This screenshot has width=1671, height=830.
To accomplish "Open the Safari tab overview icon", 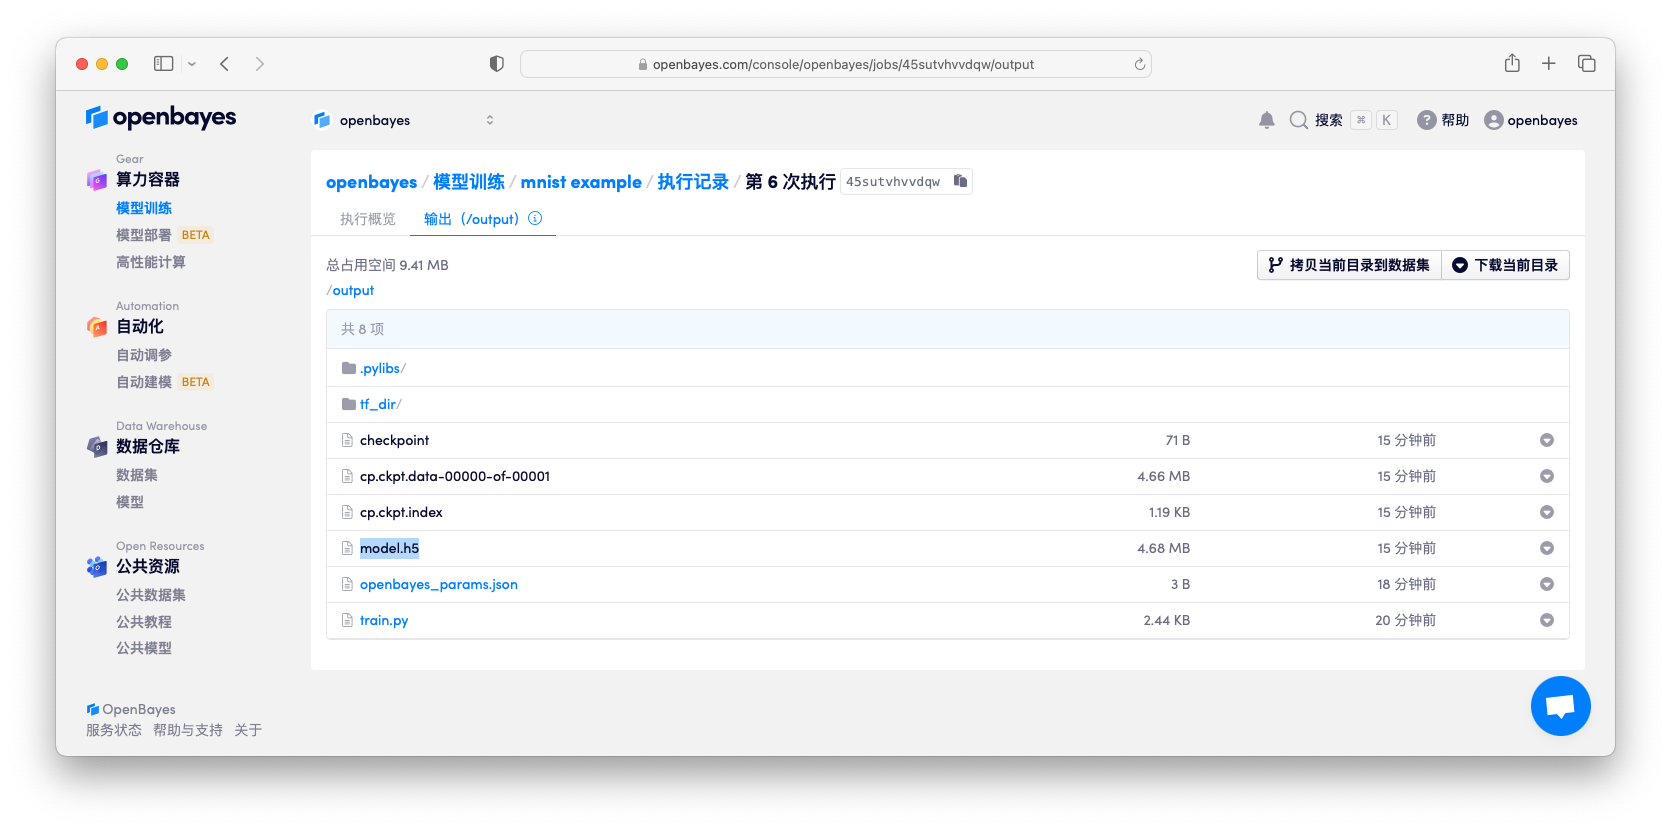I will click(1586, 64).
